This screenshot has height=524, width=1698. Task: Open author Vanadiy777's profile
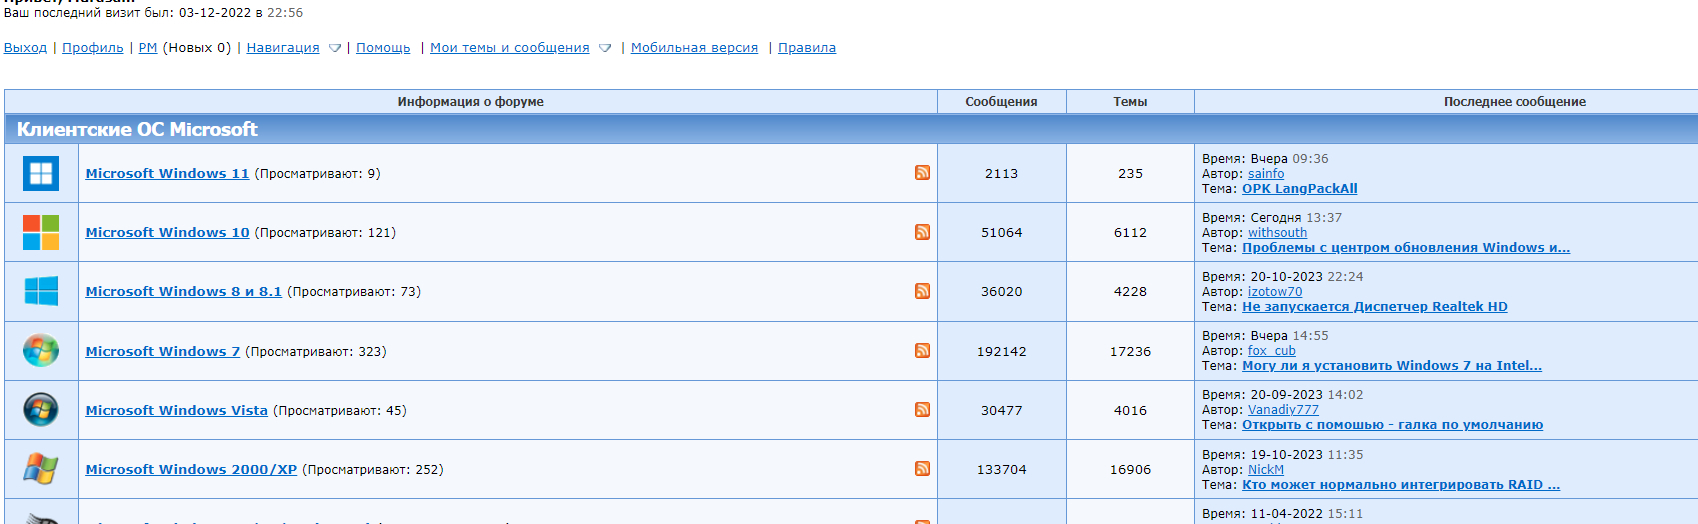(1283, 409)
